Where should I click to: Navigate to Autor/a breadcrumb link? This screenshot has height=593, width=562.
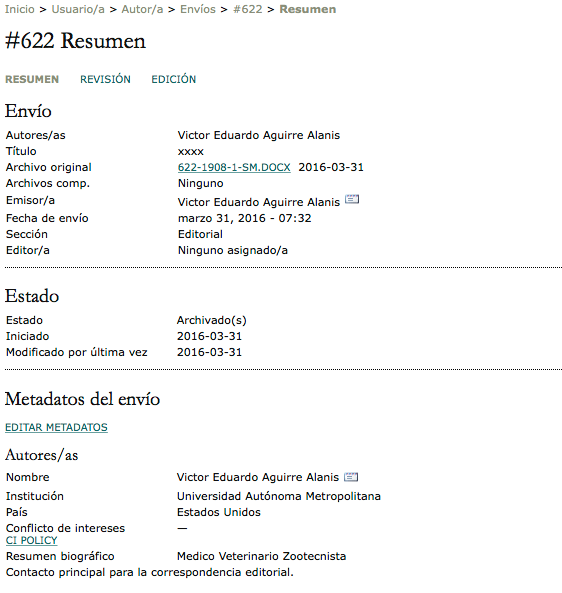pyautogui.click(x=142, y=9)
